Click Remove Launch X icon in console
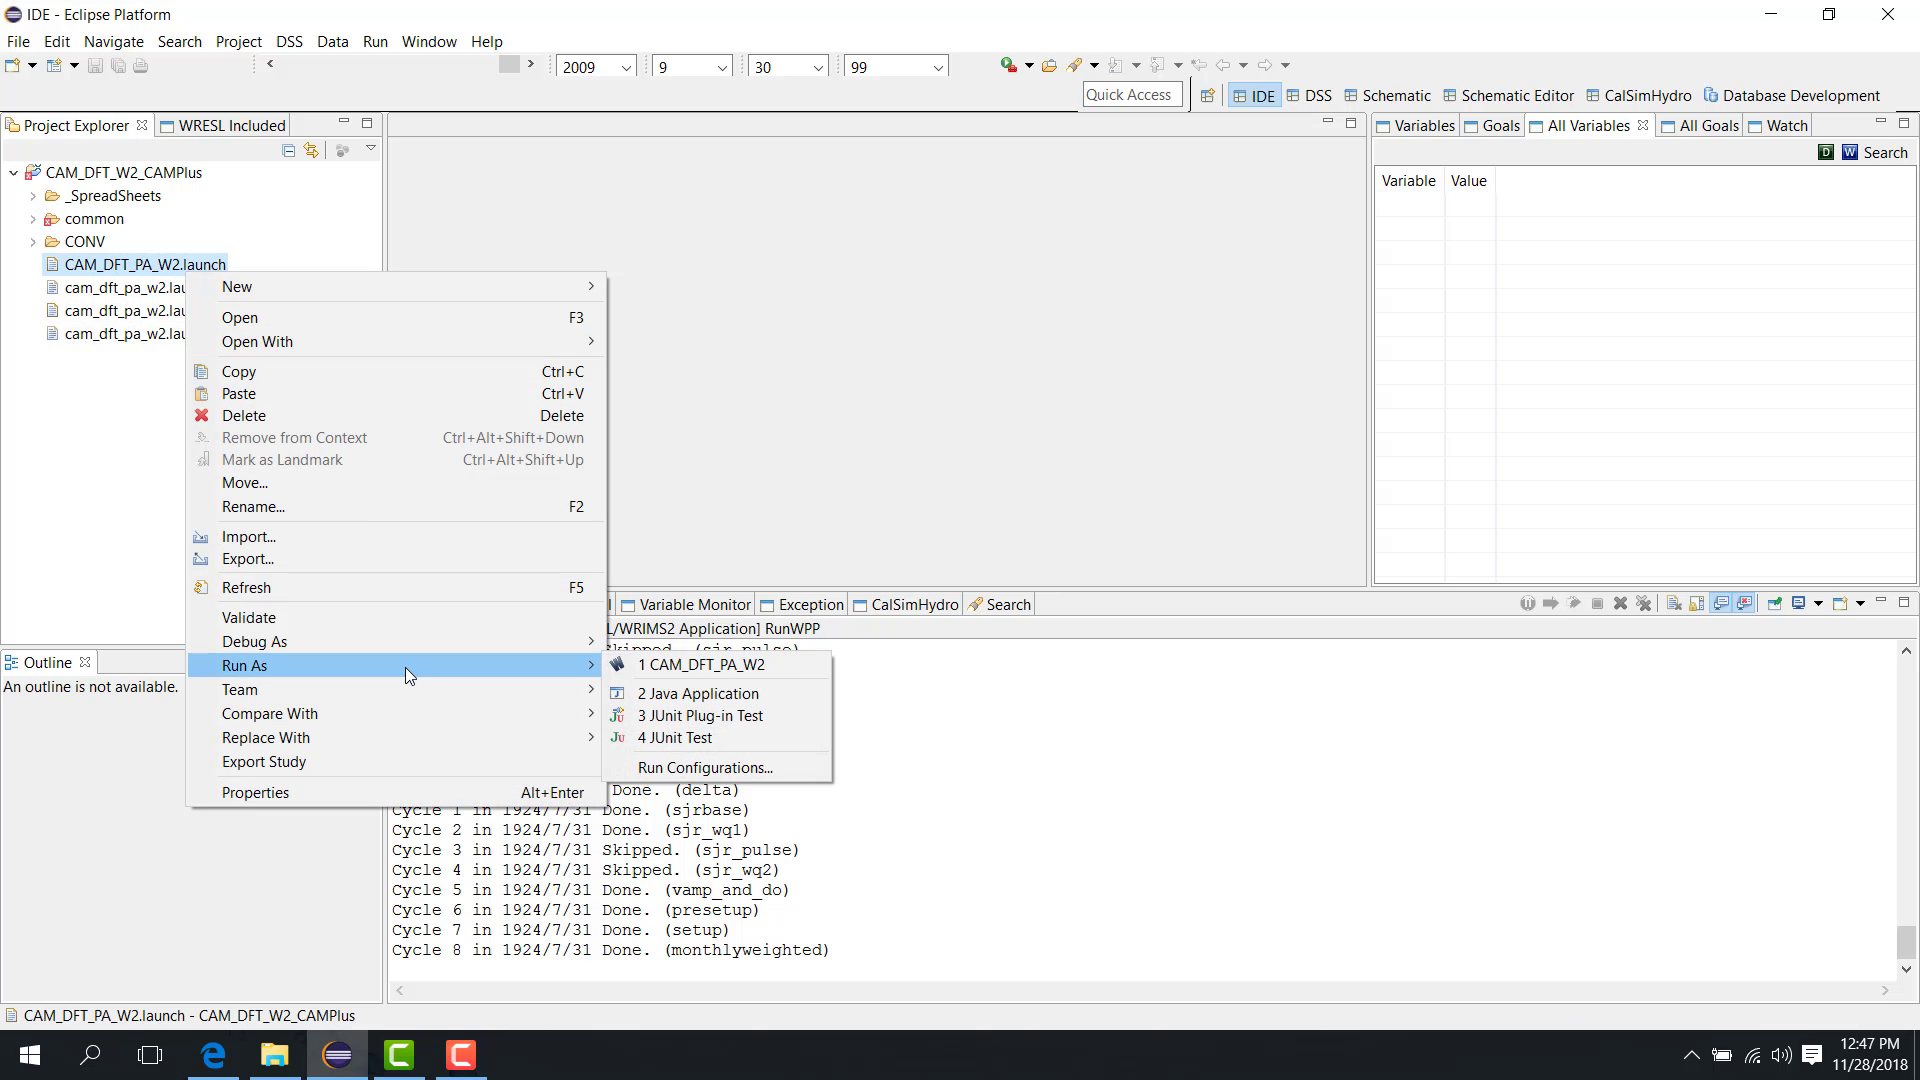1920x1080 pixels. (x=1620, y=604)
